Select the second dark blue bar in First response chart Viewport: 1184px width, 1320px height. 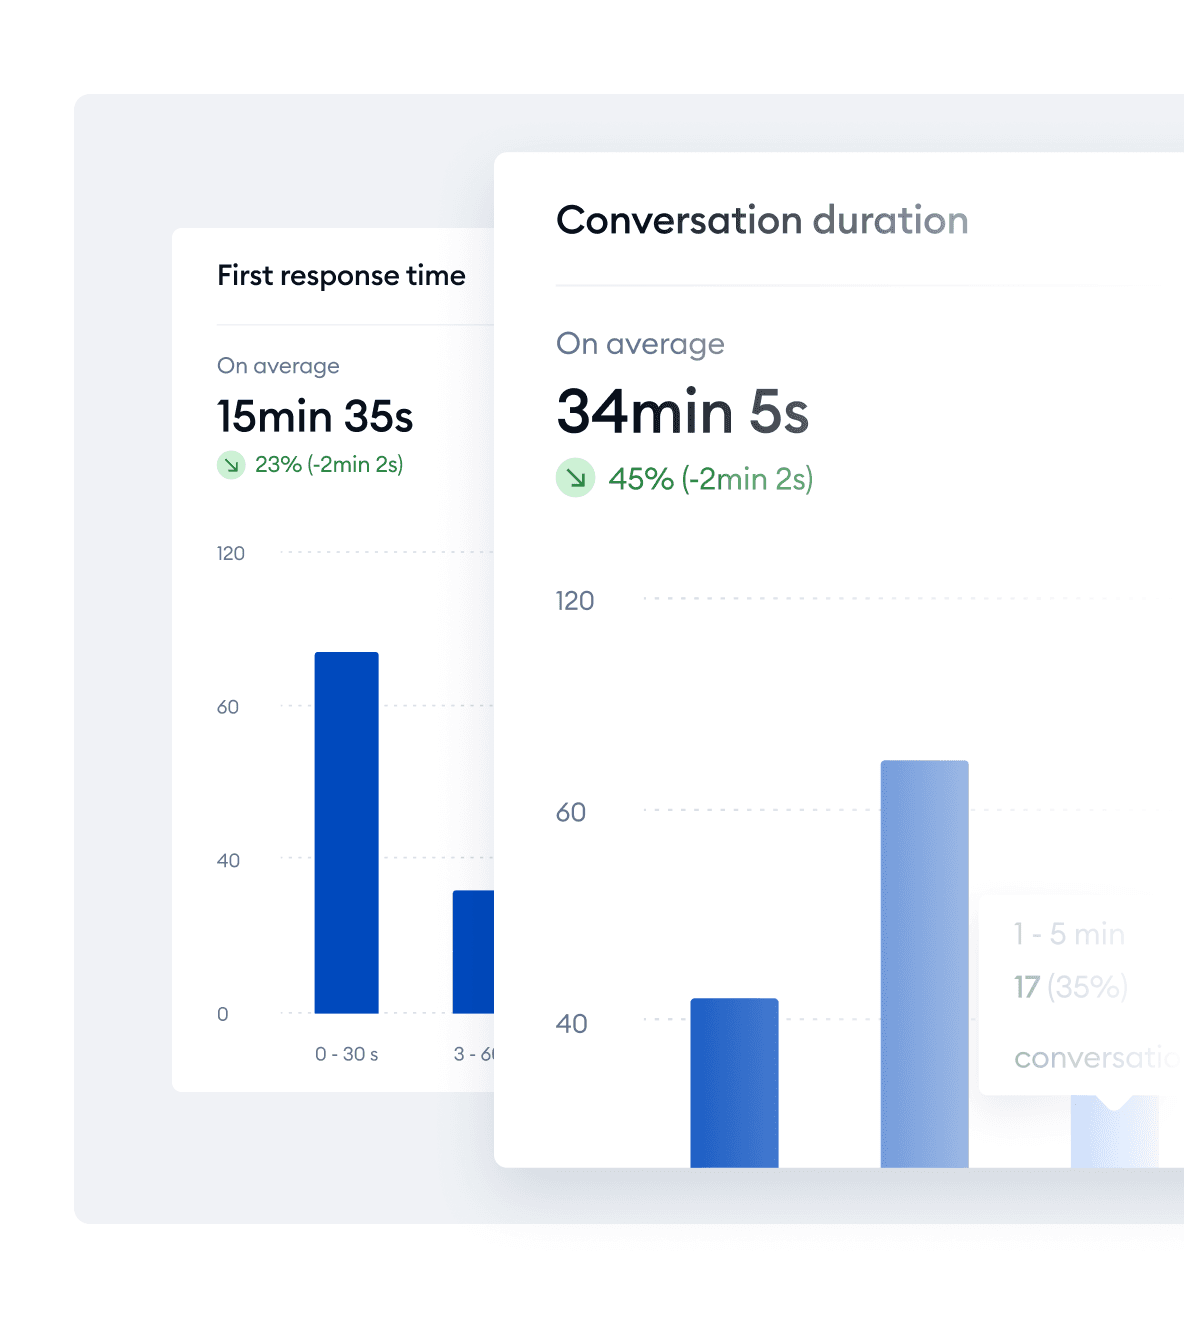pyautogui.click(x=473, y=952)
